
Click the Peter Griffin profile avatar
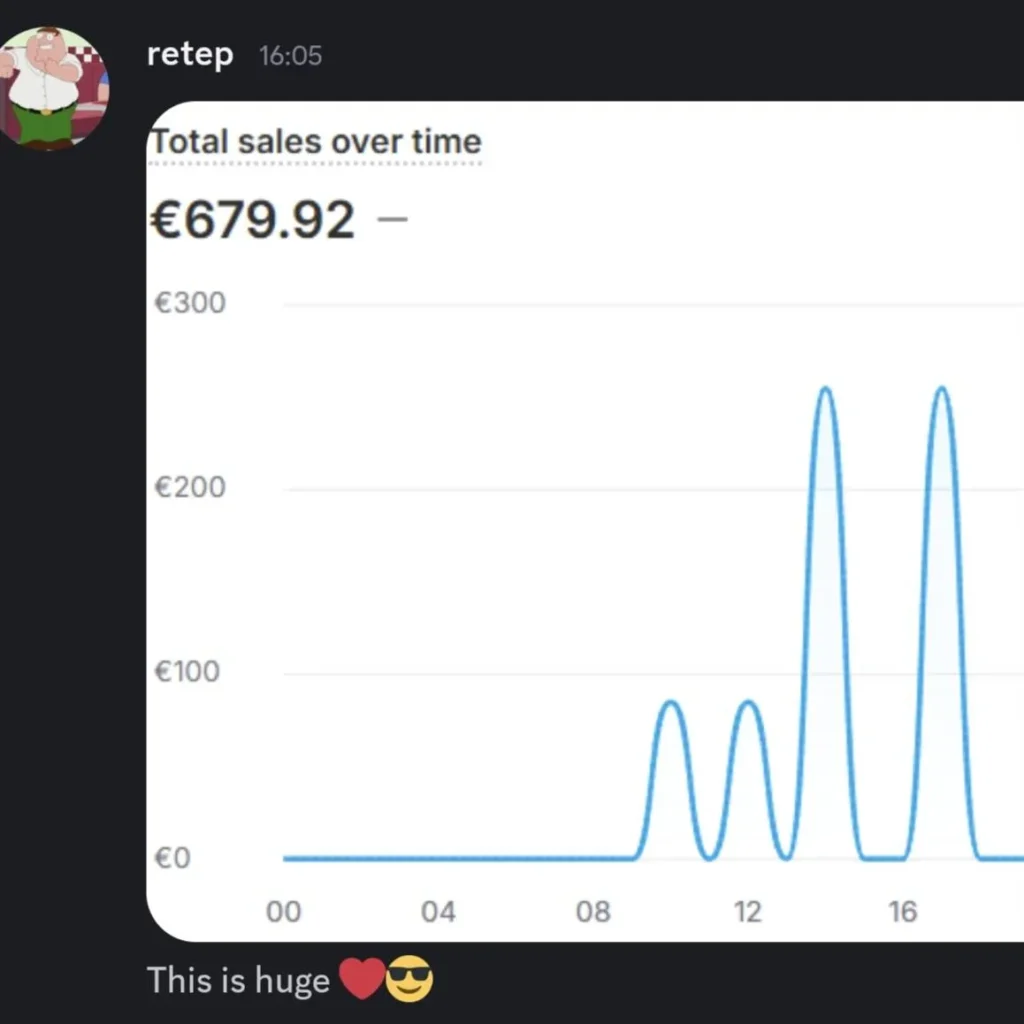pos(54,88)
